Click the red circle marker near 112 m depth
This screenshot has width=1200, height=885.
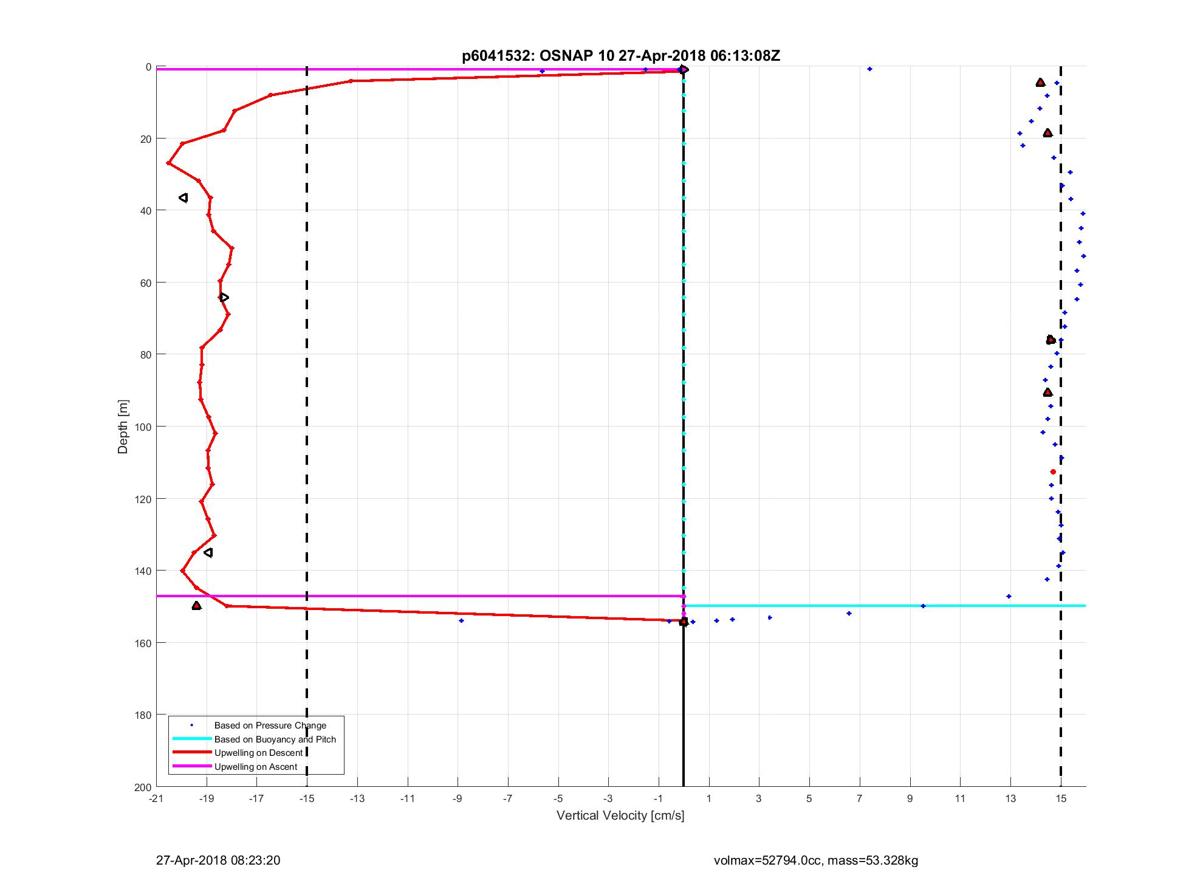(x=1053, y=472)
